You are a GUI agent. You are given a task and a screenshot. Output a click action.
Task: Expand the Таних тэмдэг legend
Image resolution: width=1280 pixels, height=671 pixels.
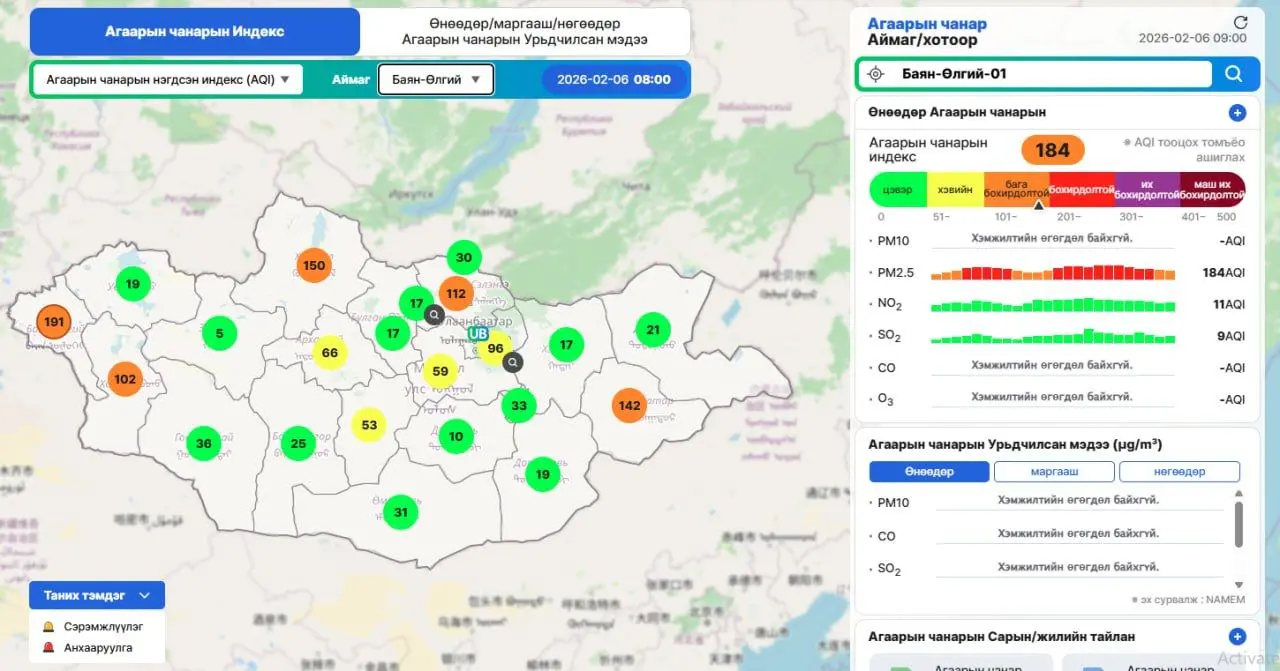point(97,595)
